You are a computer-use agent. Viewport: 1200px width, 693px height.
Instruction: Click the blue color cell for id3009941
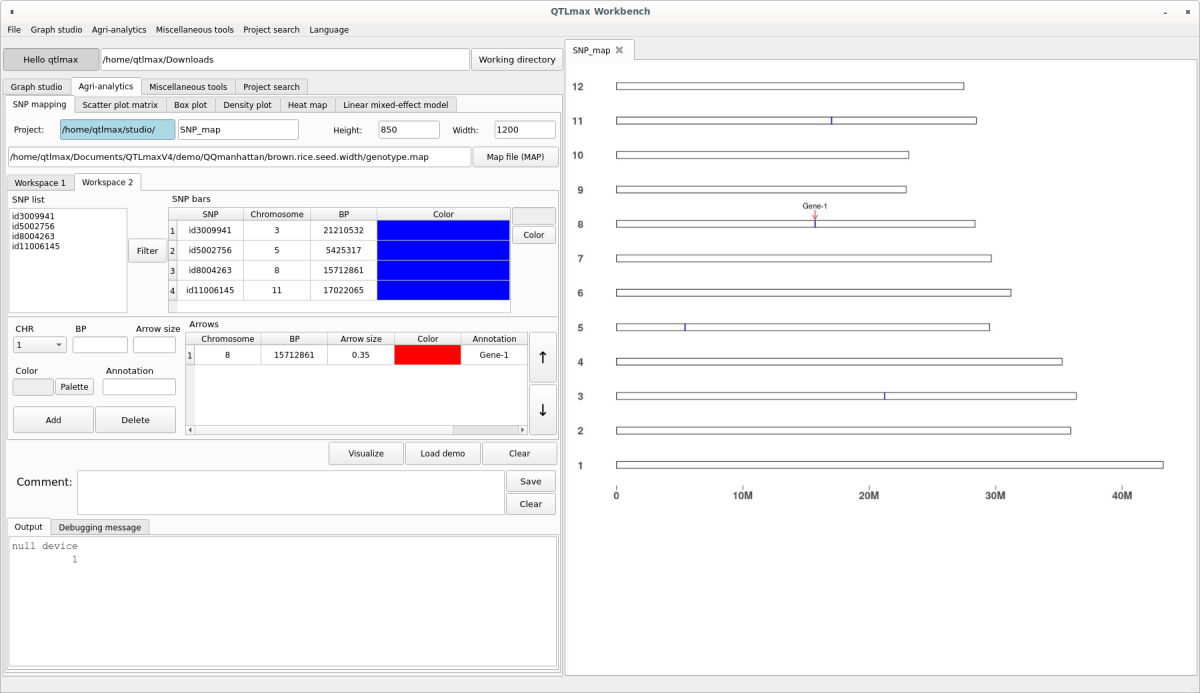443,230
